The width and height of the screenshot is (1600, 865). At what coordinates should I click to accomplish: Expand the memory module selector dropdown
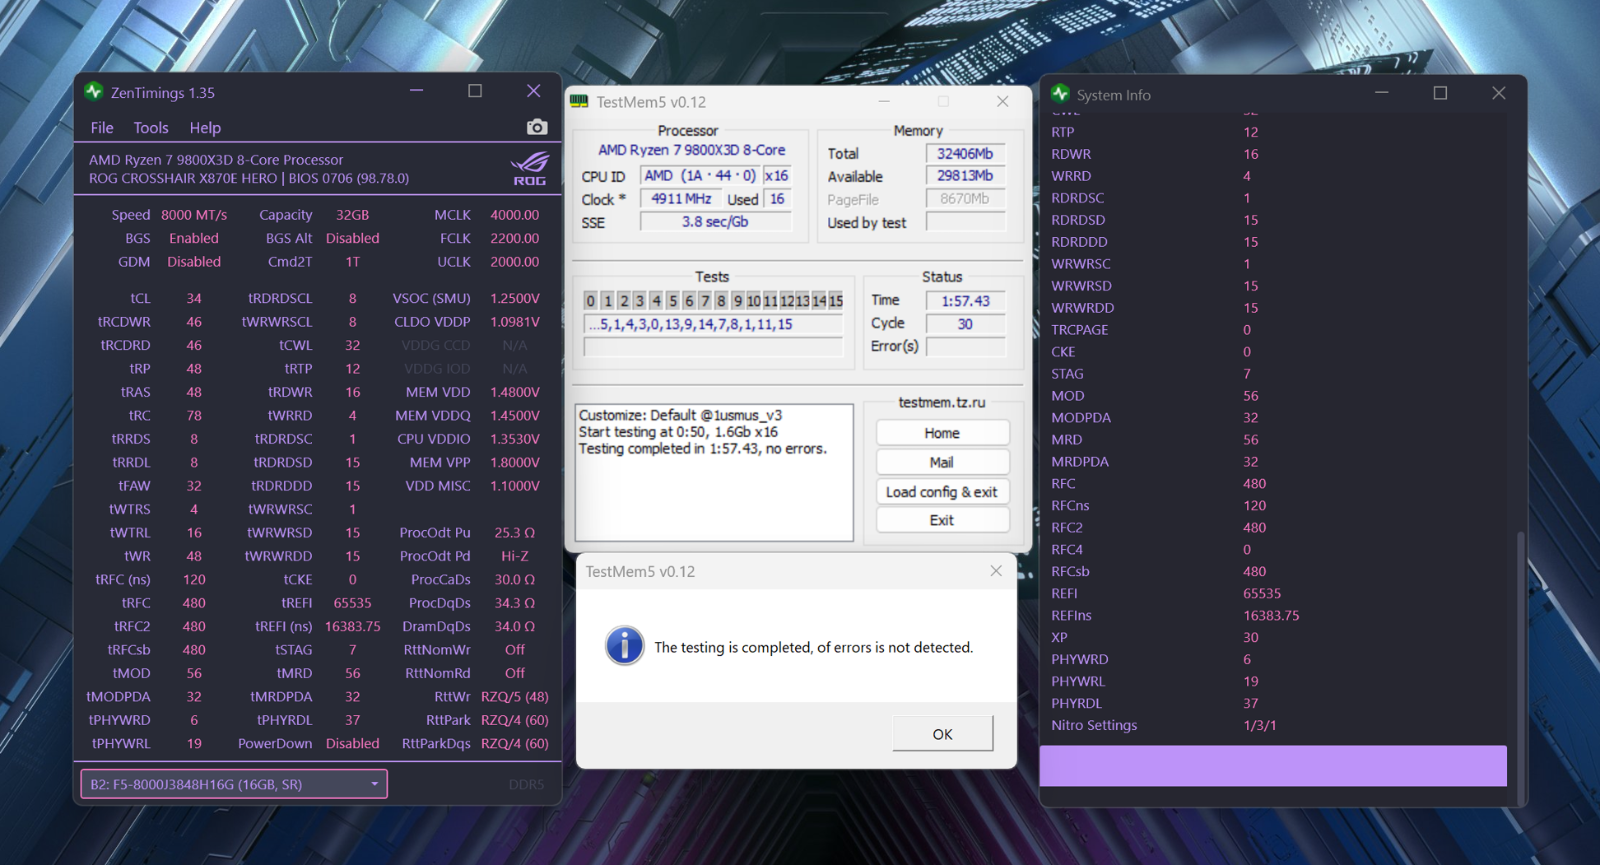point(234,784)
